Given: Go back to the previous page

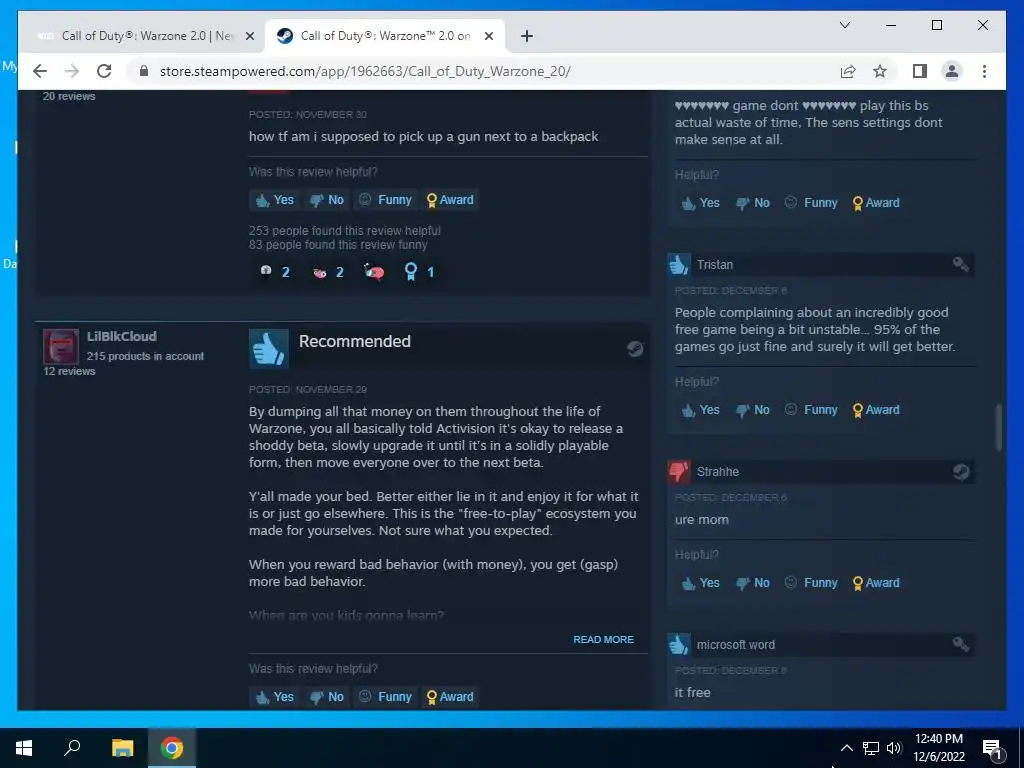Looking at the screenshot, I should [x=40, y=71].
